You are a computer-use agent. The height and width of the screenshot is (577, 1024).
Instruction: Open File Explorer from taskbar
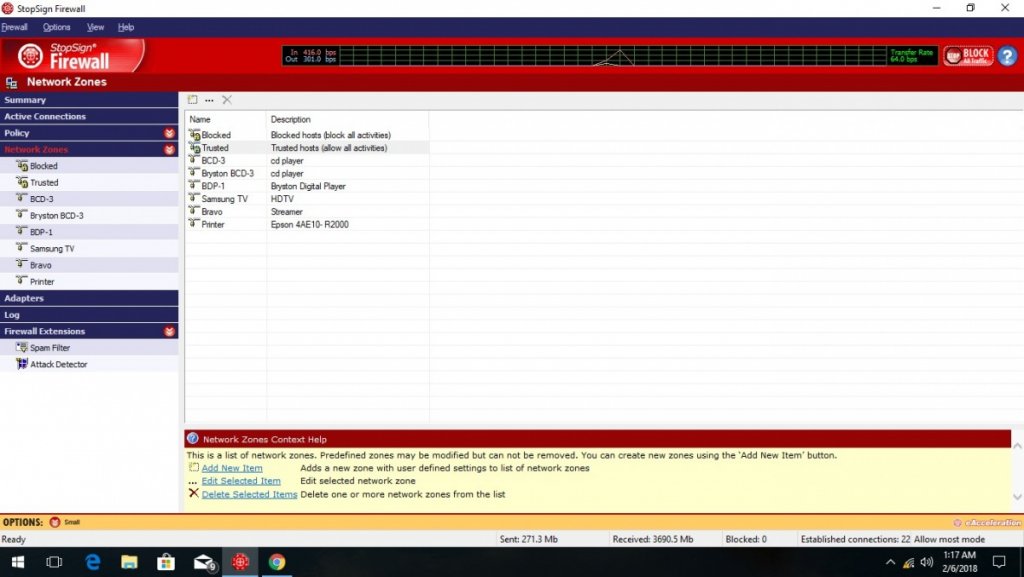(129, 562)
